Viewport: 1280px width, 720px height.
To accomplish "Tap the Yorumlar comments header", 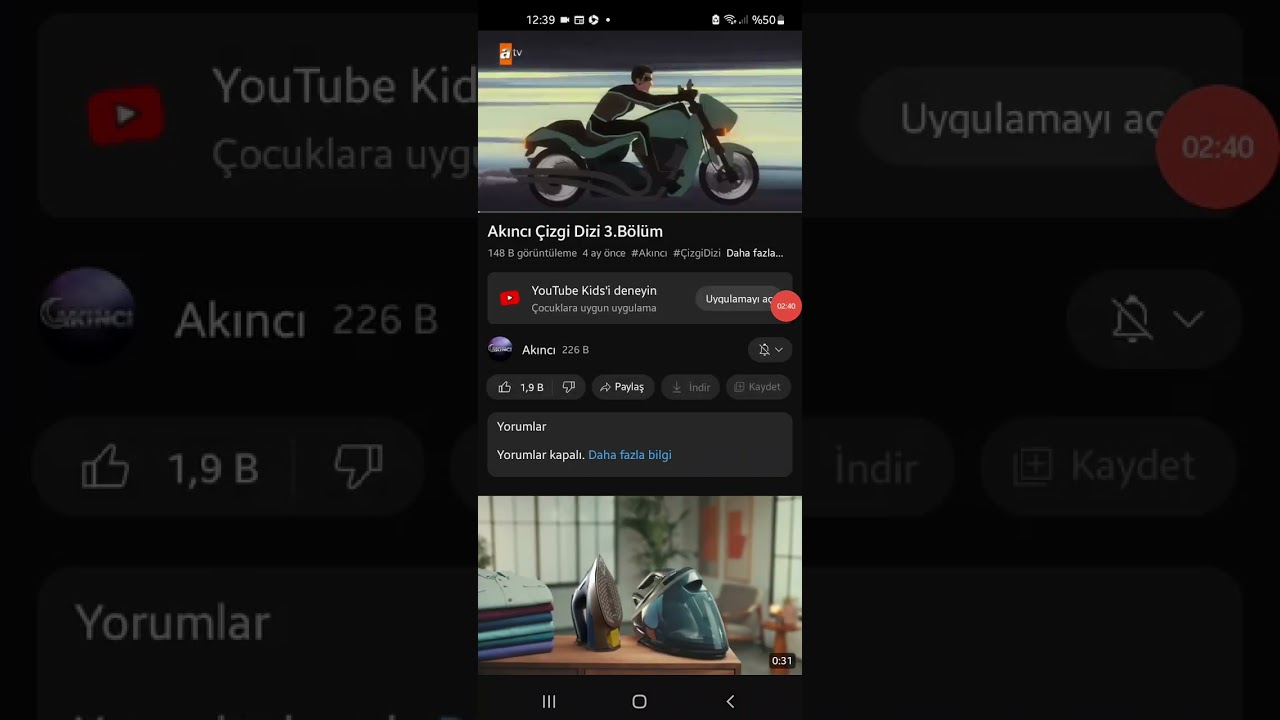I will pyautogui.click(x=522, y=426).
